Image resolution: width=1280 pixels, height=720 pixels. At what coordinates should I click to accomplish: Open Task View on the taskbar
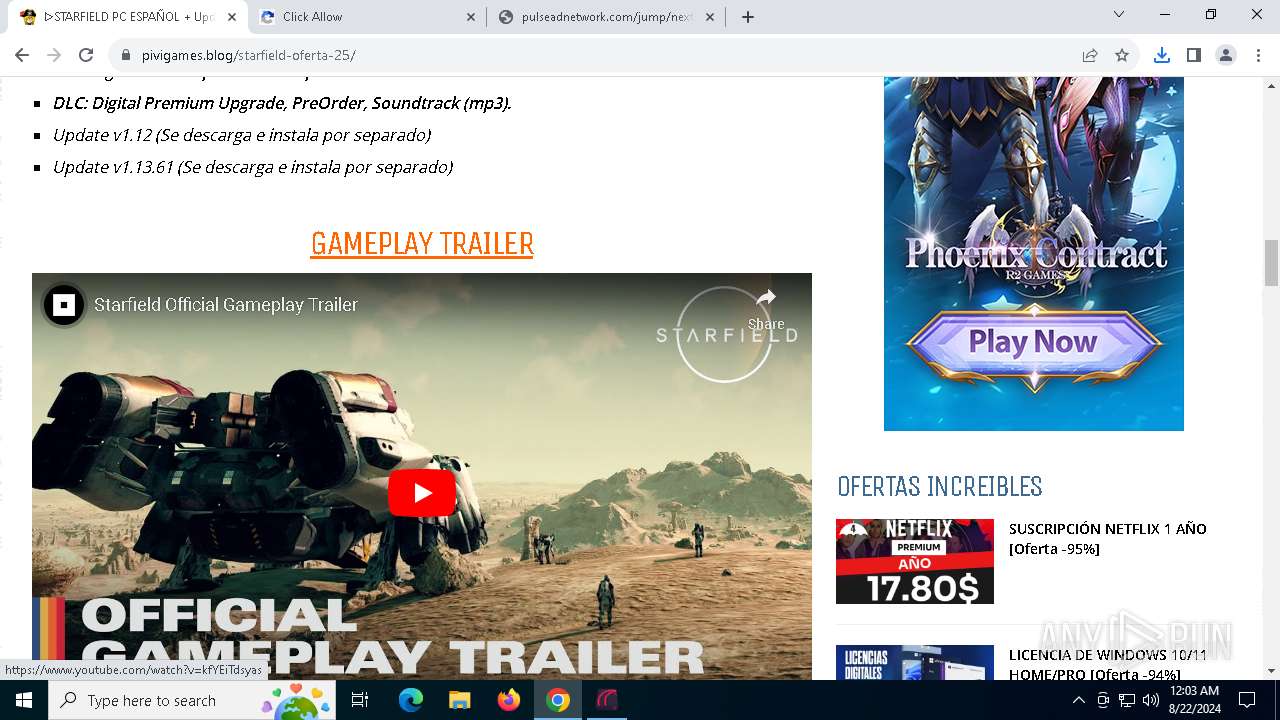(361, 700)
